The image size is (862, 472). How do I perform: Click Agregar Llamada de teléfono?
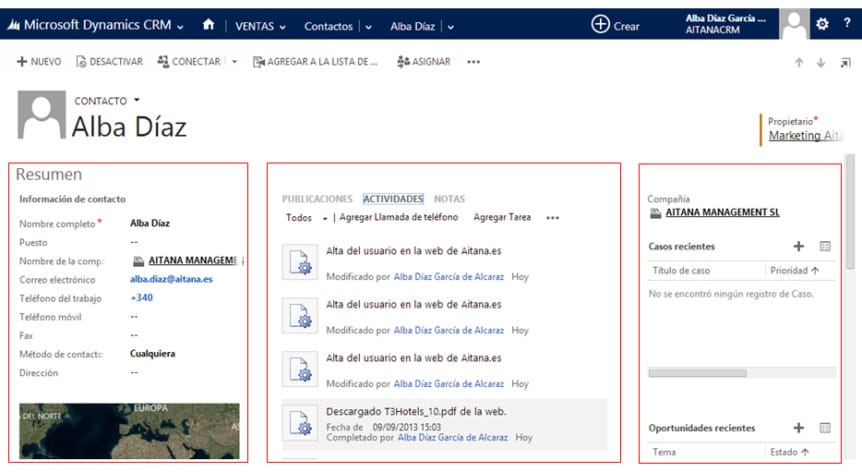point(398,217)
